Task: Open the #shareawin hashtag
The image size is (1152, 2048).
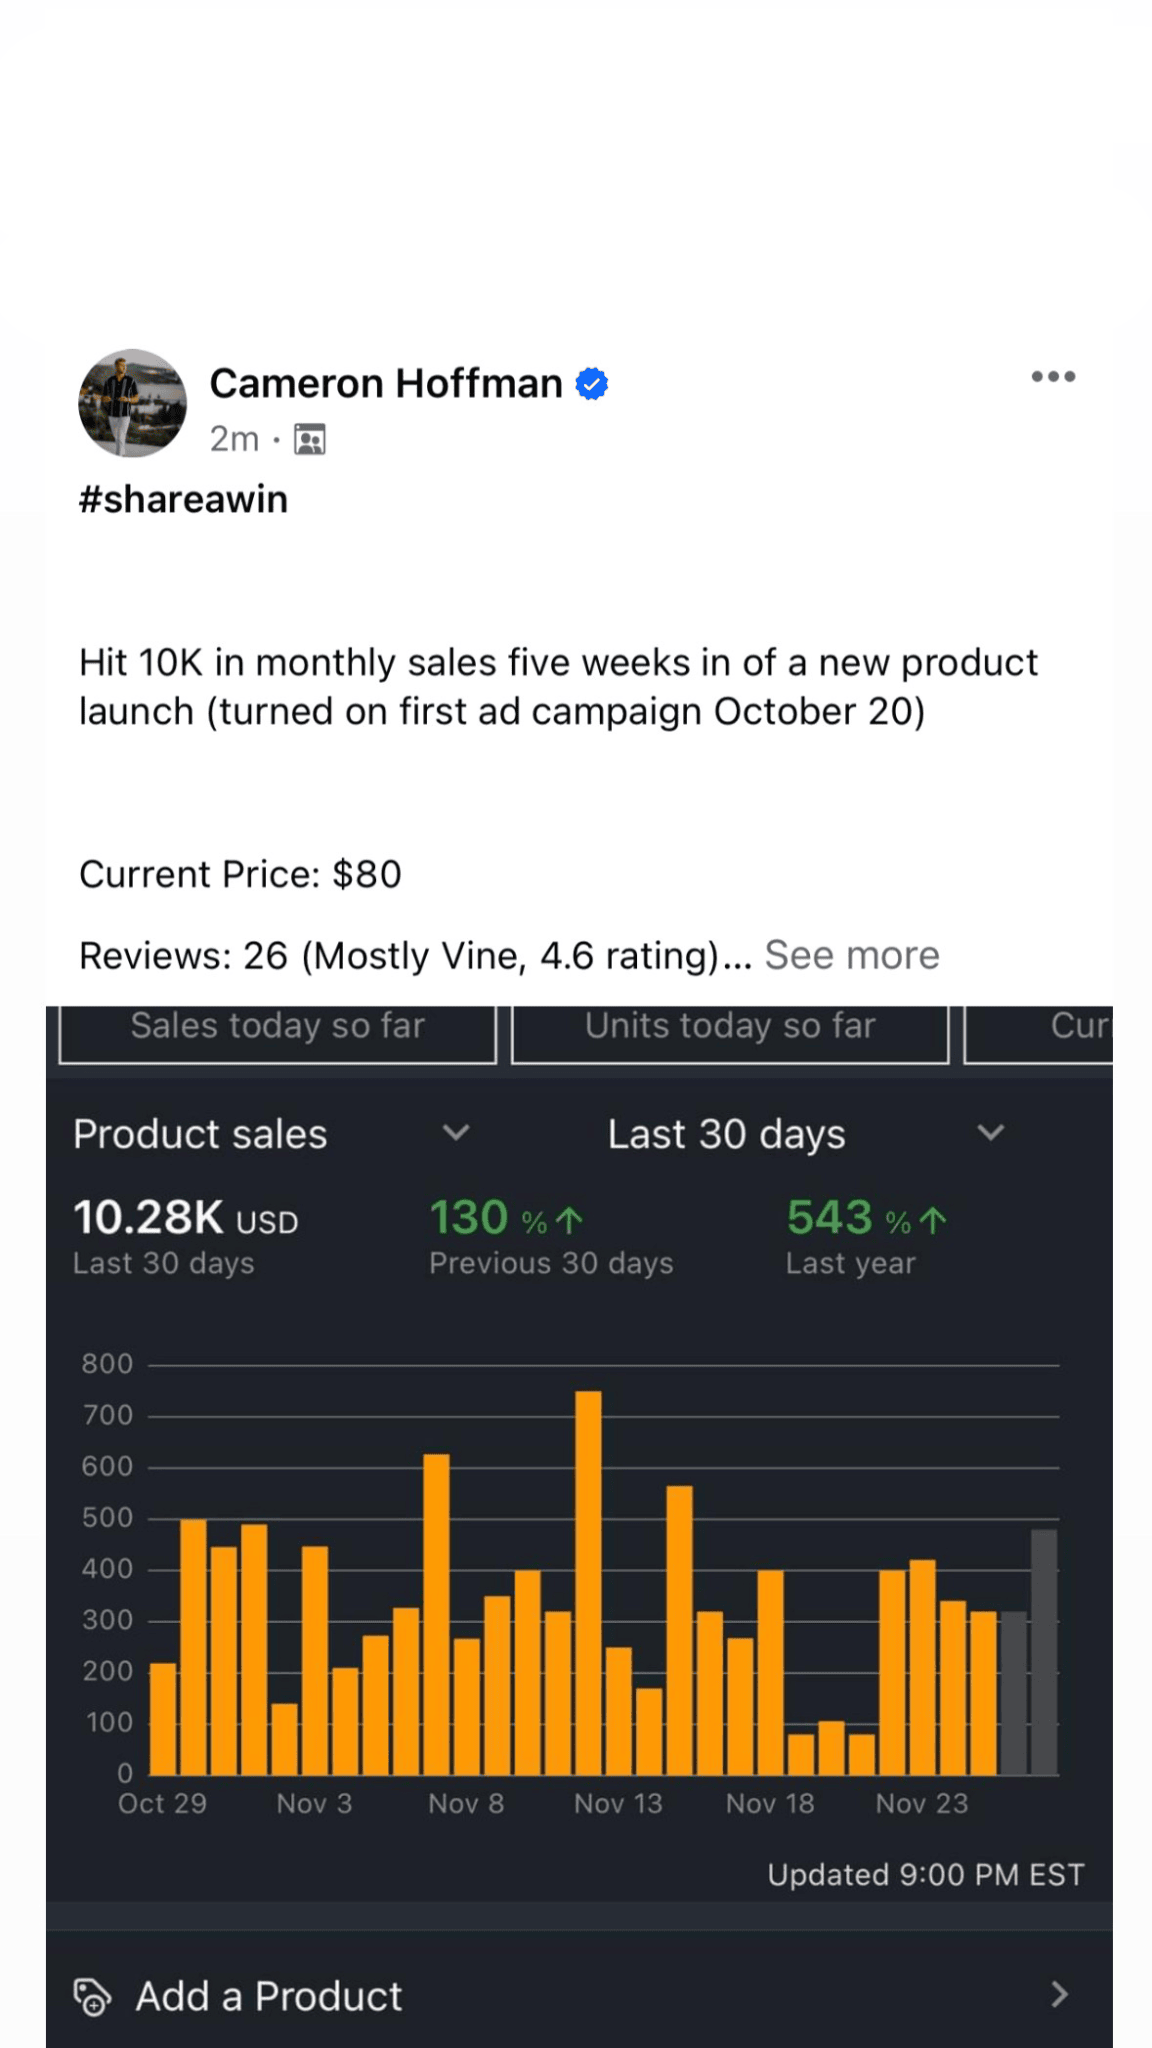Action: (x=183, y=499)
